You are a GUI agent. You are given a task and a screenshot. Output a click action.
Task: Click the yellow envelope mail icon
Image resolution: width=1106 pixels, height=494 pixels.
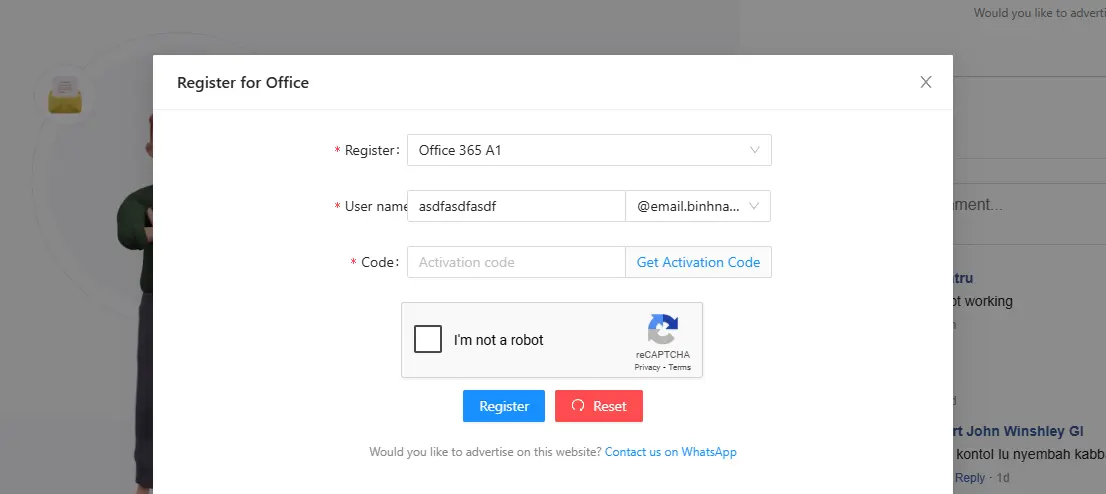(65, 97)
